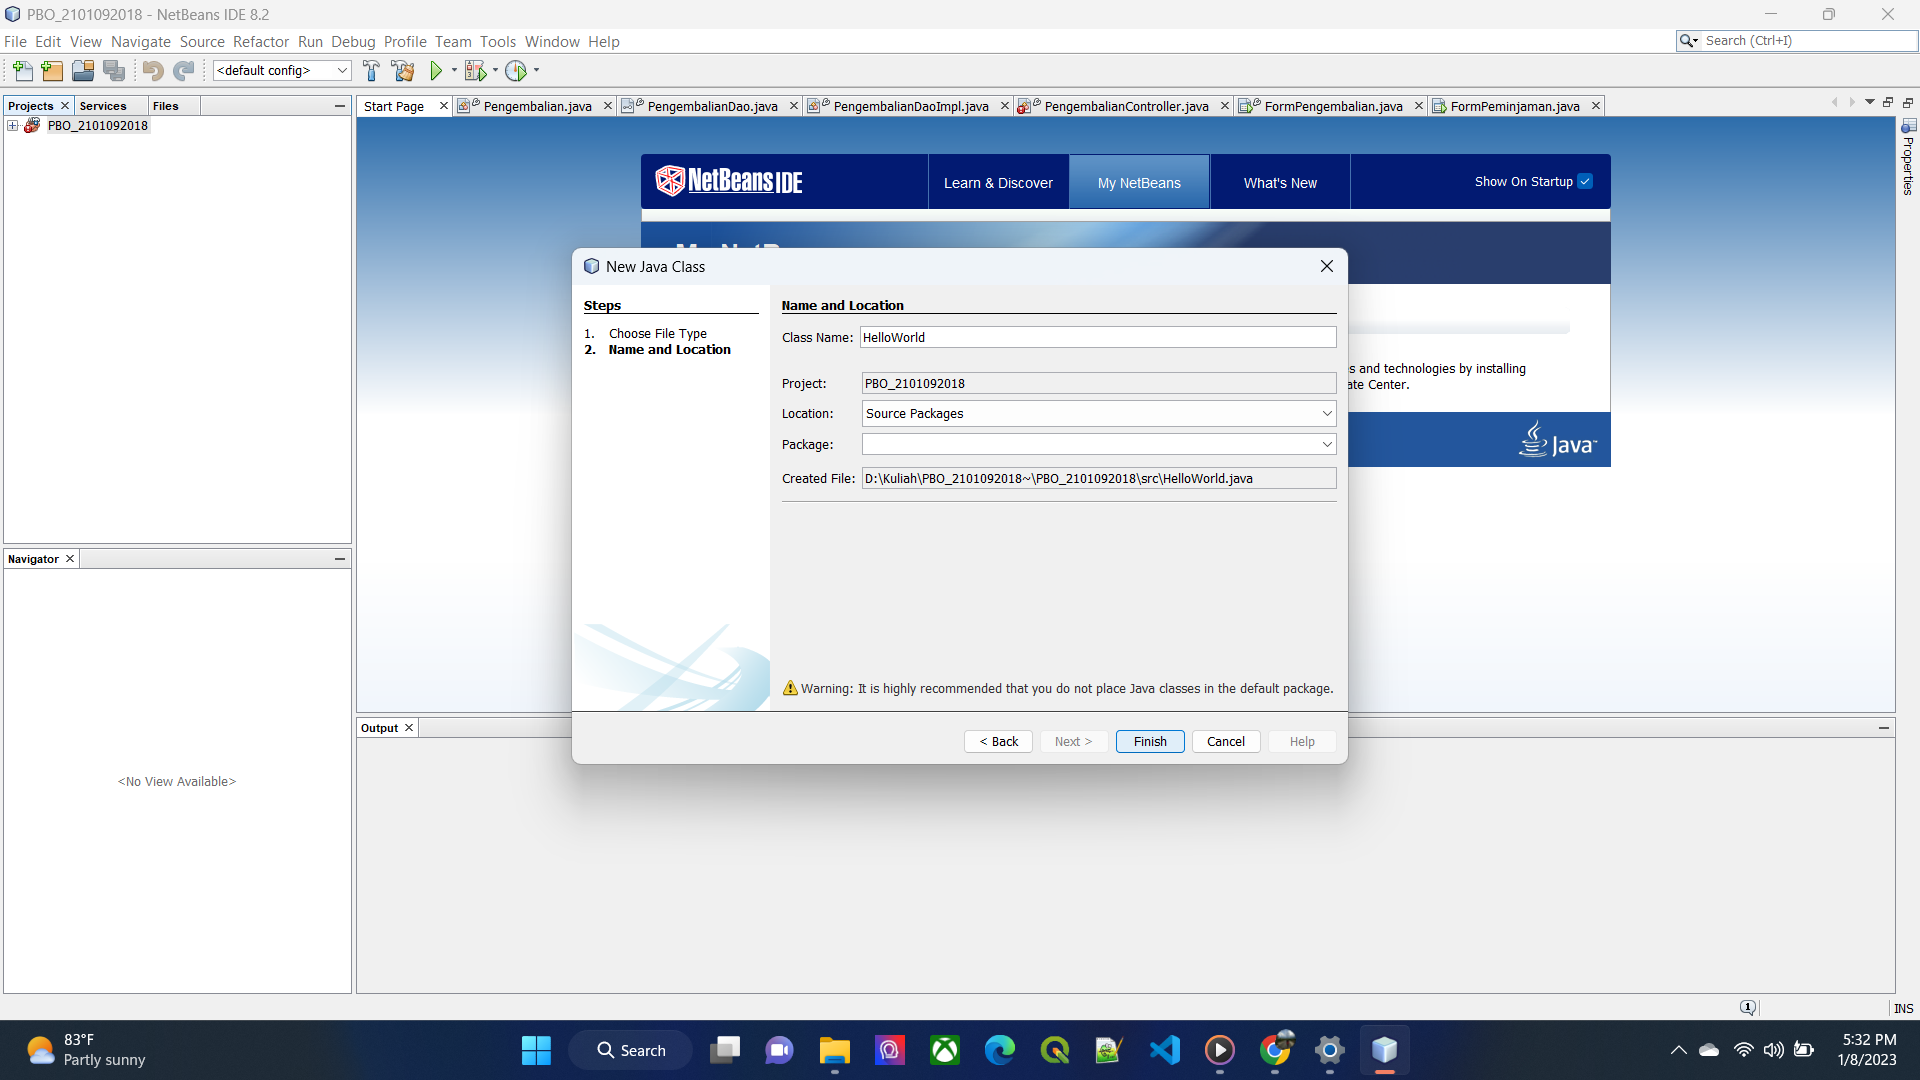Click the Back button in the dialog
This screenshot has height=1080, width=1920.
(998, 741)
